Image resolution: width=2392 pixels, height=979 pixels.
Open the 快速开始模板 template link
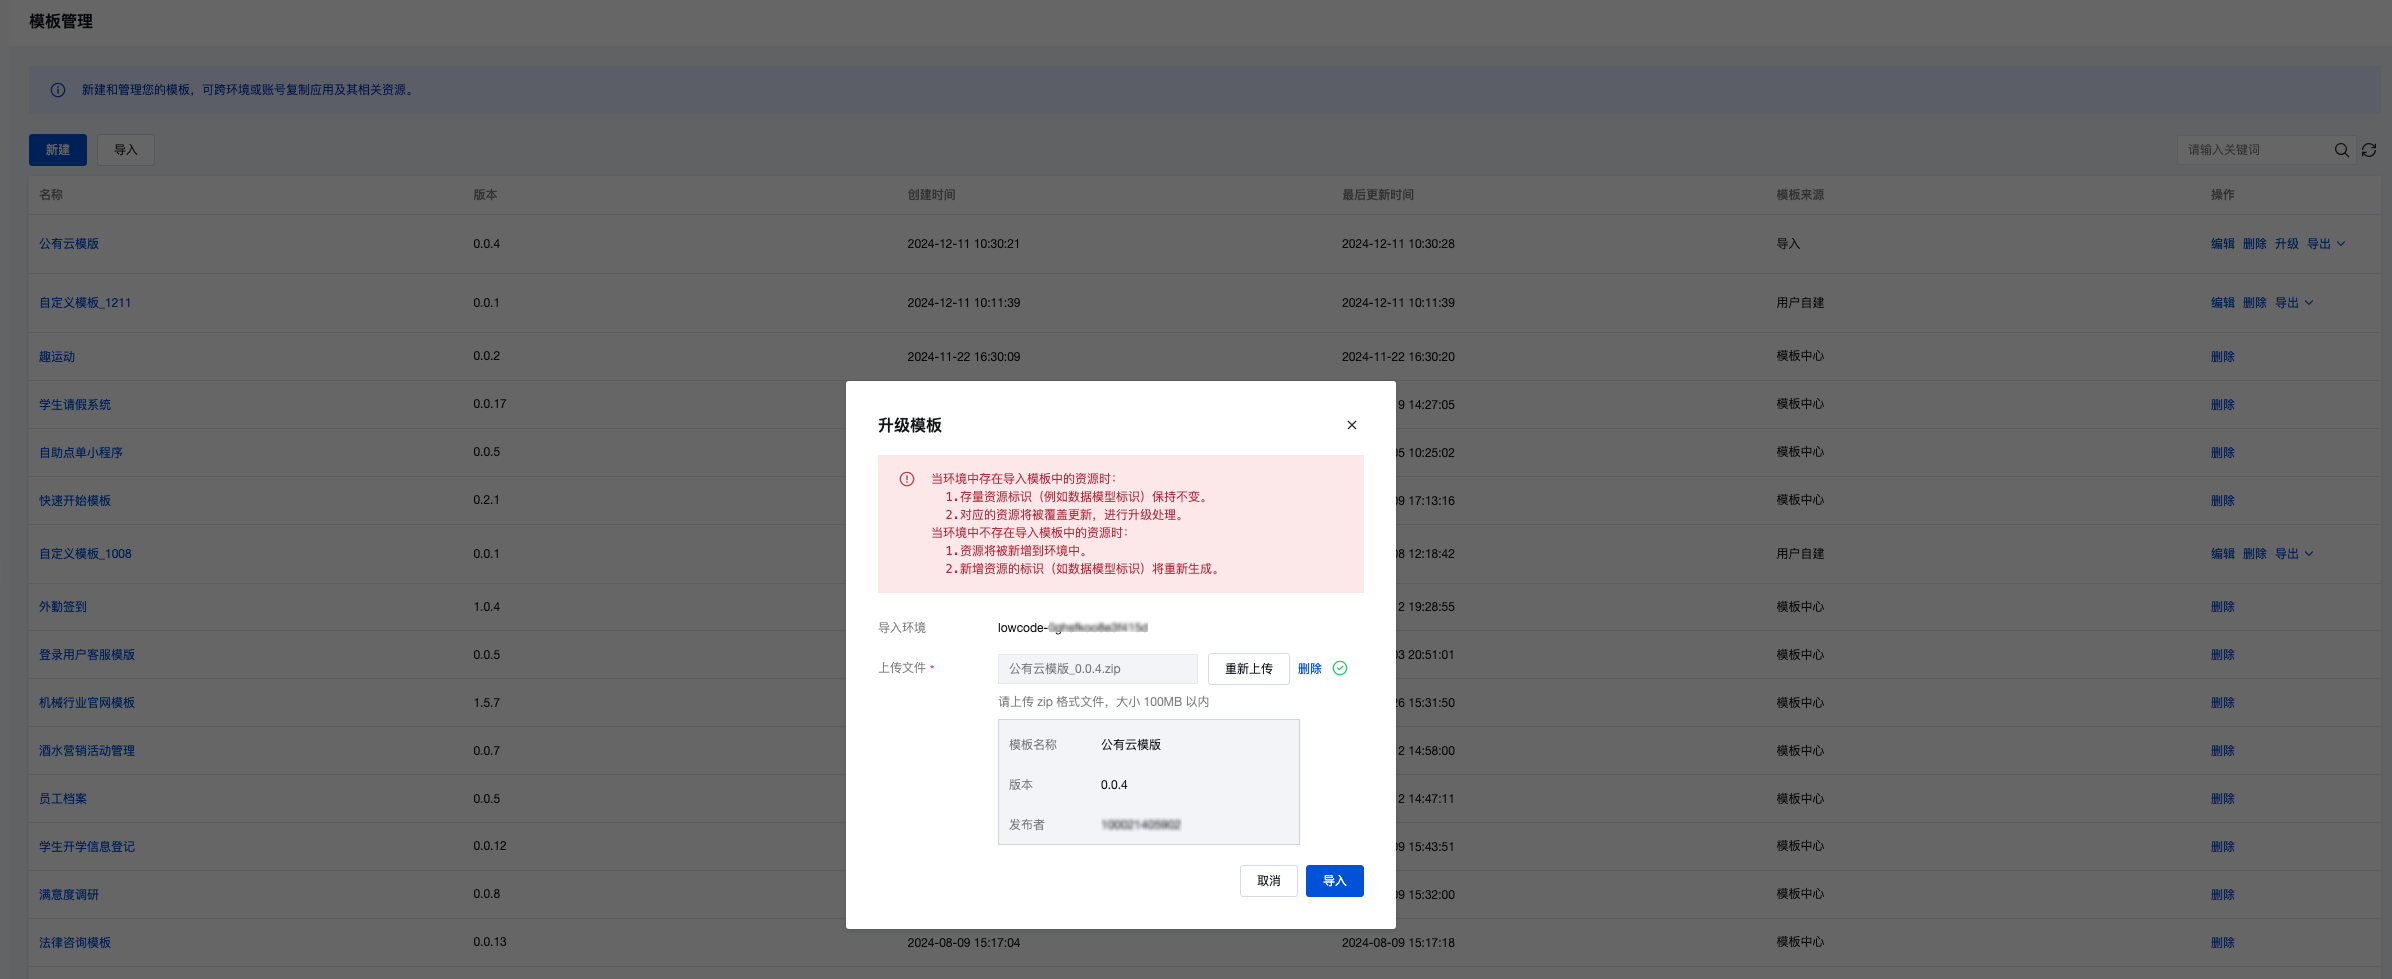(75, 501)
